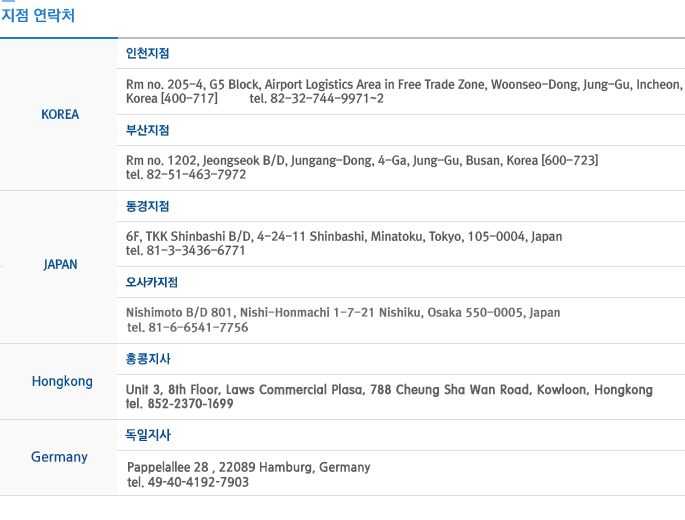Image resolution: width=685 pixels, height=520 pixels.
Task: Open the 동경지점 branch title
Action: click(x=147, y=206)
